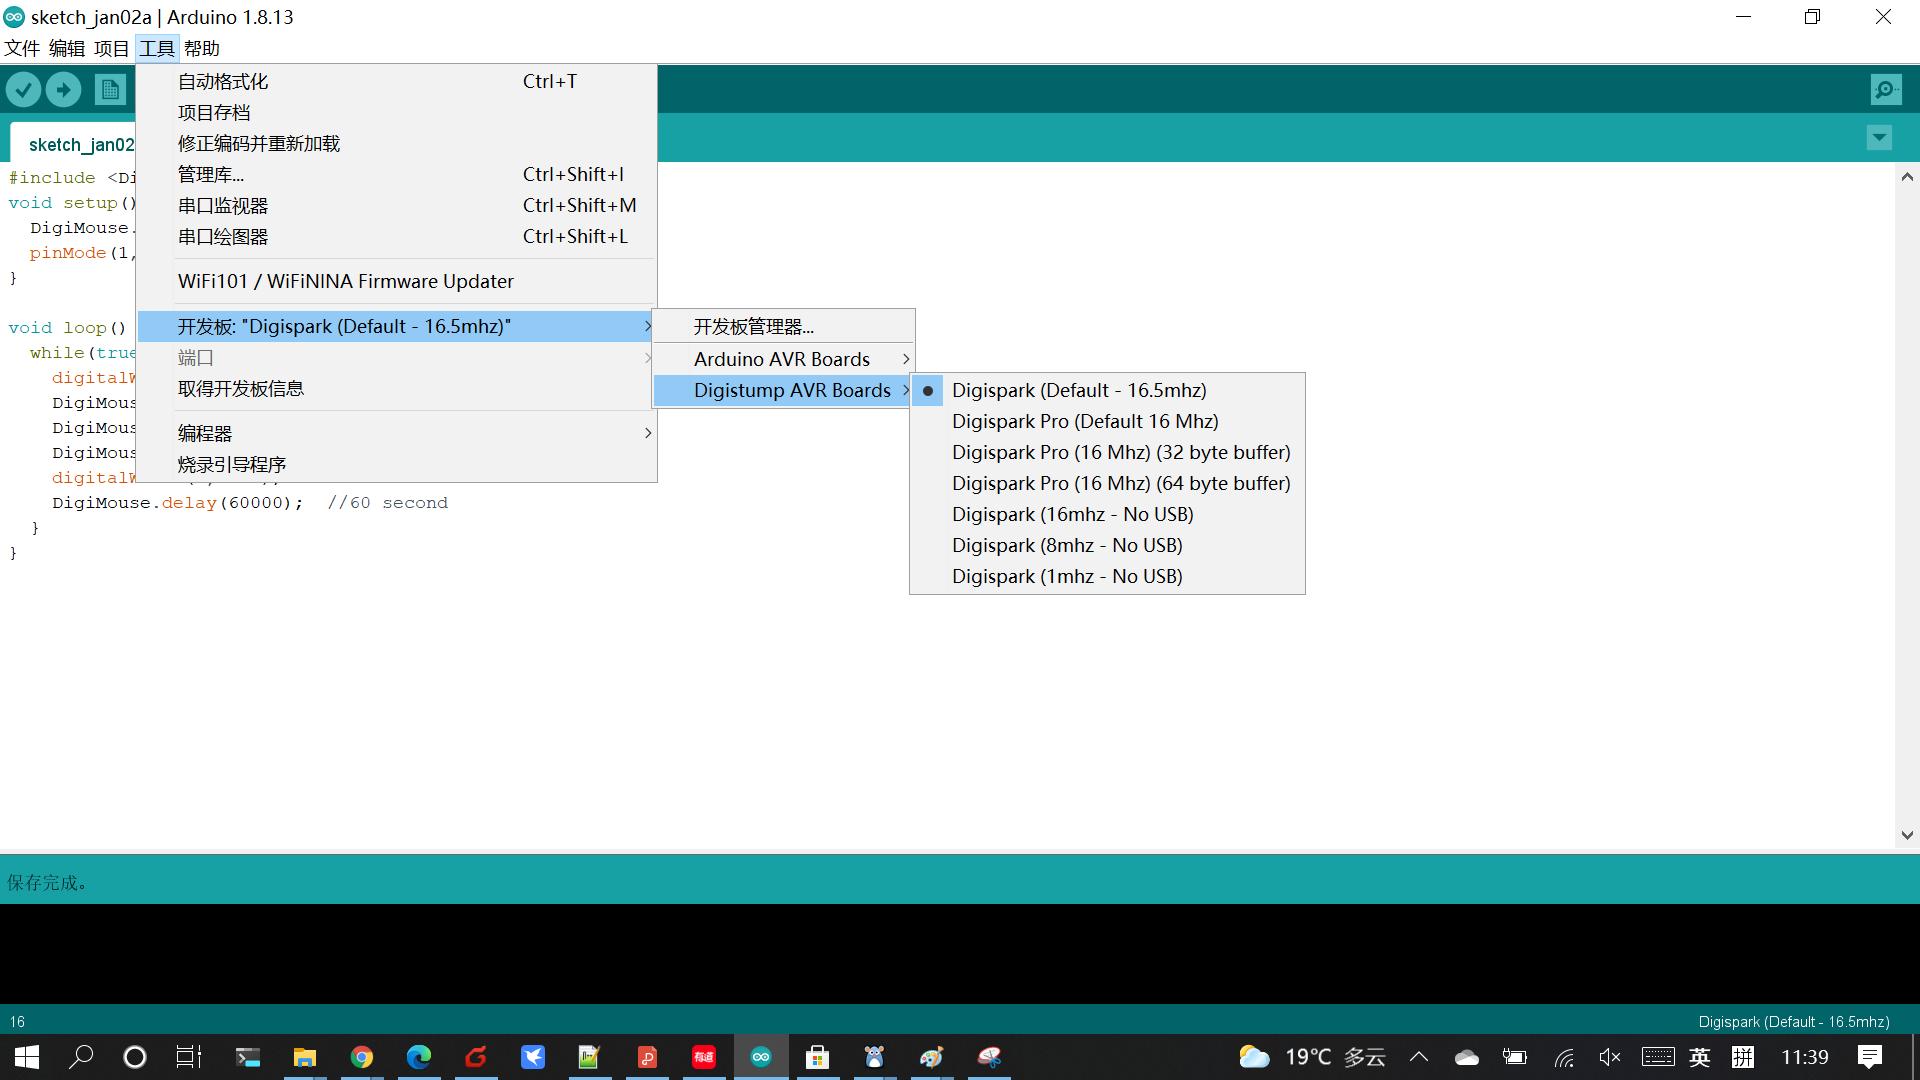
Task: Select Digispark (Default - 16.5mhz) radio option
Action: [x=1079, y=390]
